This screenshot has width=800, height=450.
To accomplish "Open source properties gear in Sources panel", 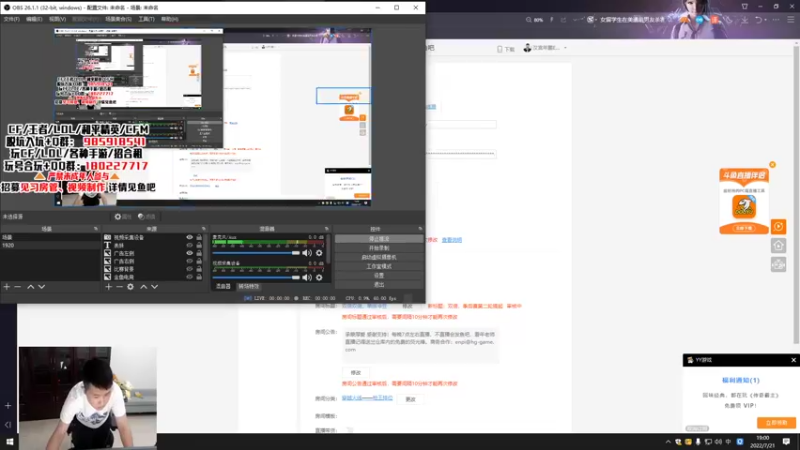I will click(x=131, y=287).
